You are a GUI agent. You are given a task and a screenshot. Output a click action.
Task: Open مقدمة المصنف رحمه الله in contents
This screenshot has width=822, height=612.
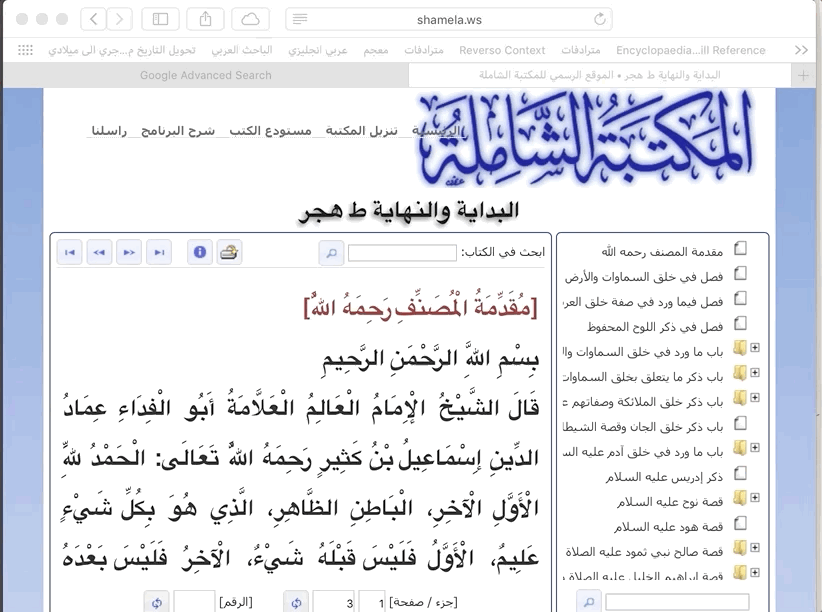[662, 252]
